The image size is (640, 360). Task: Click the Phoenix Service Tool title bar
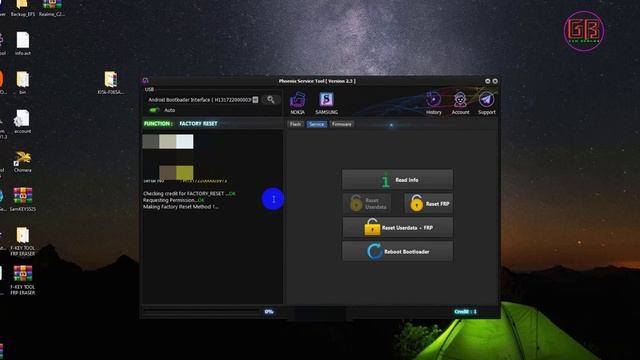tap(317, 81)
